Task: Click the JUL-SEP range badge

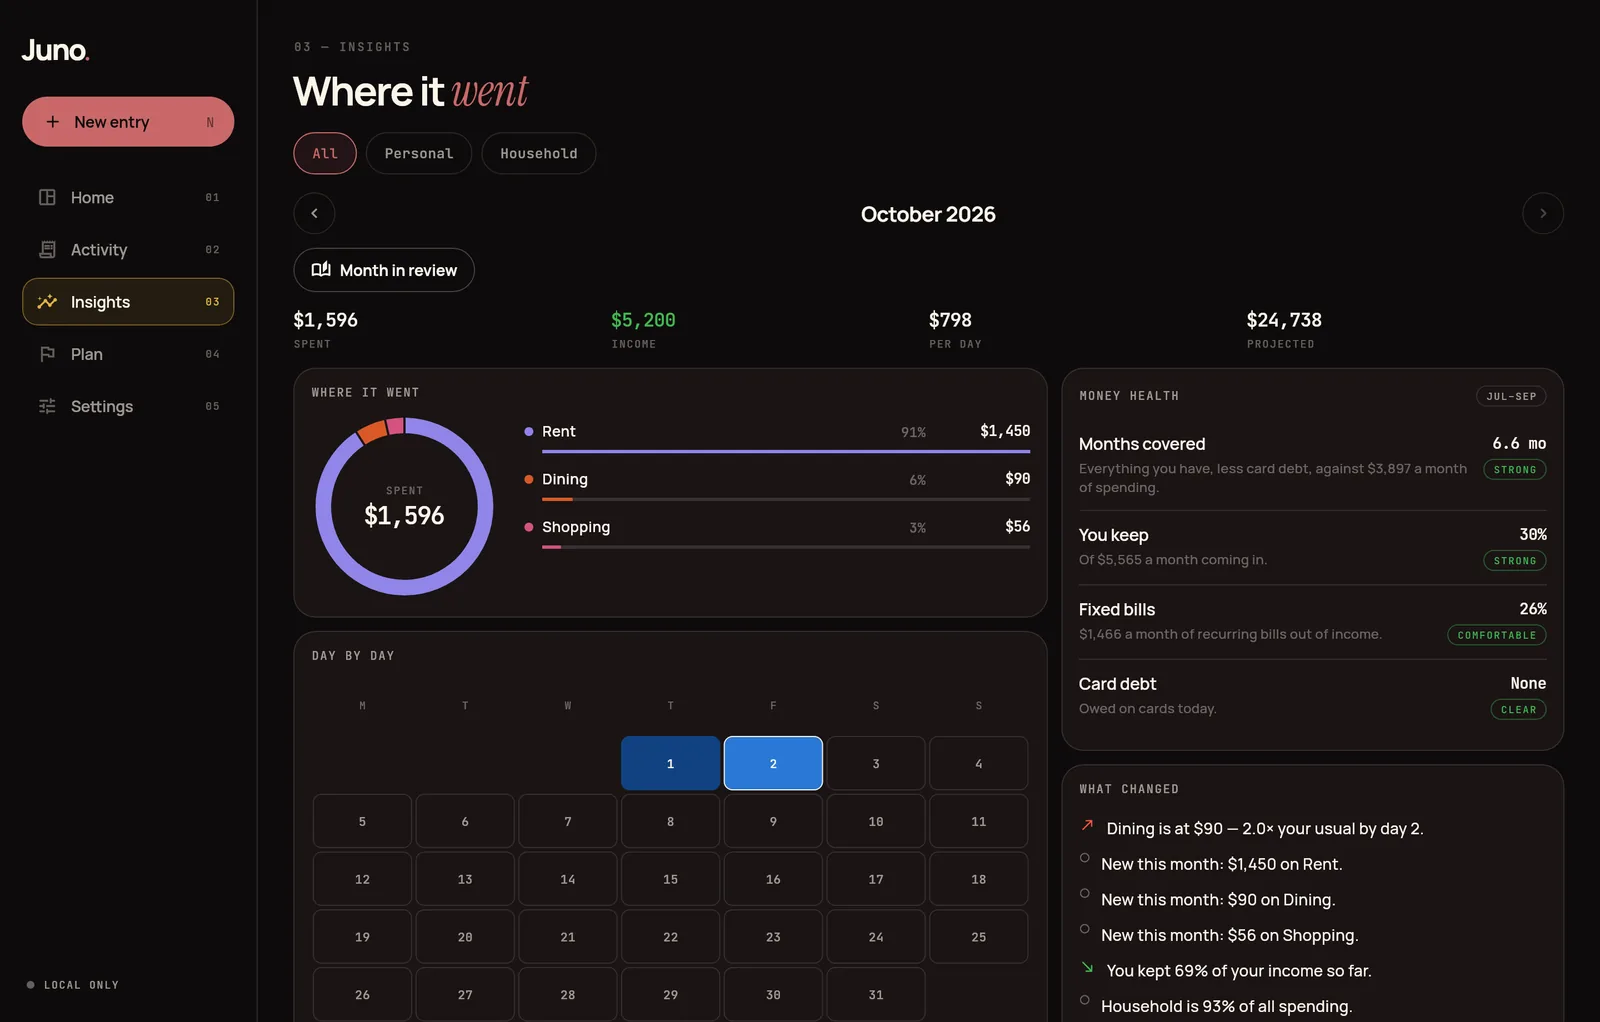Action: coord(1511,396)
